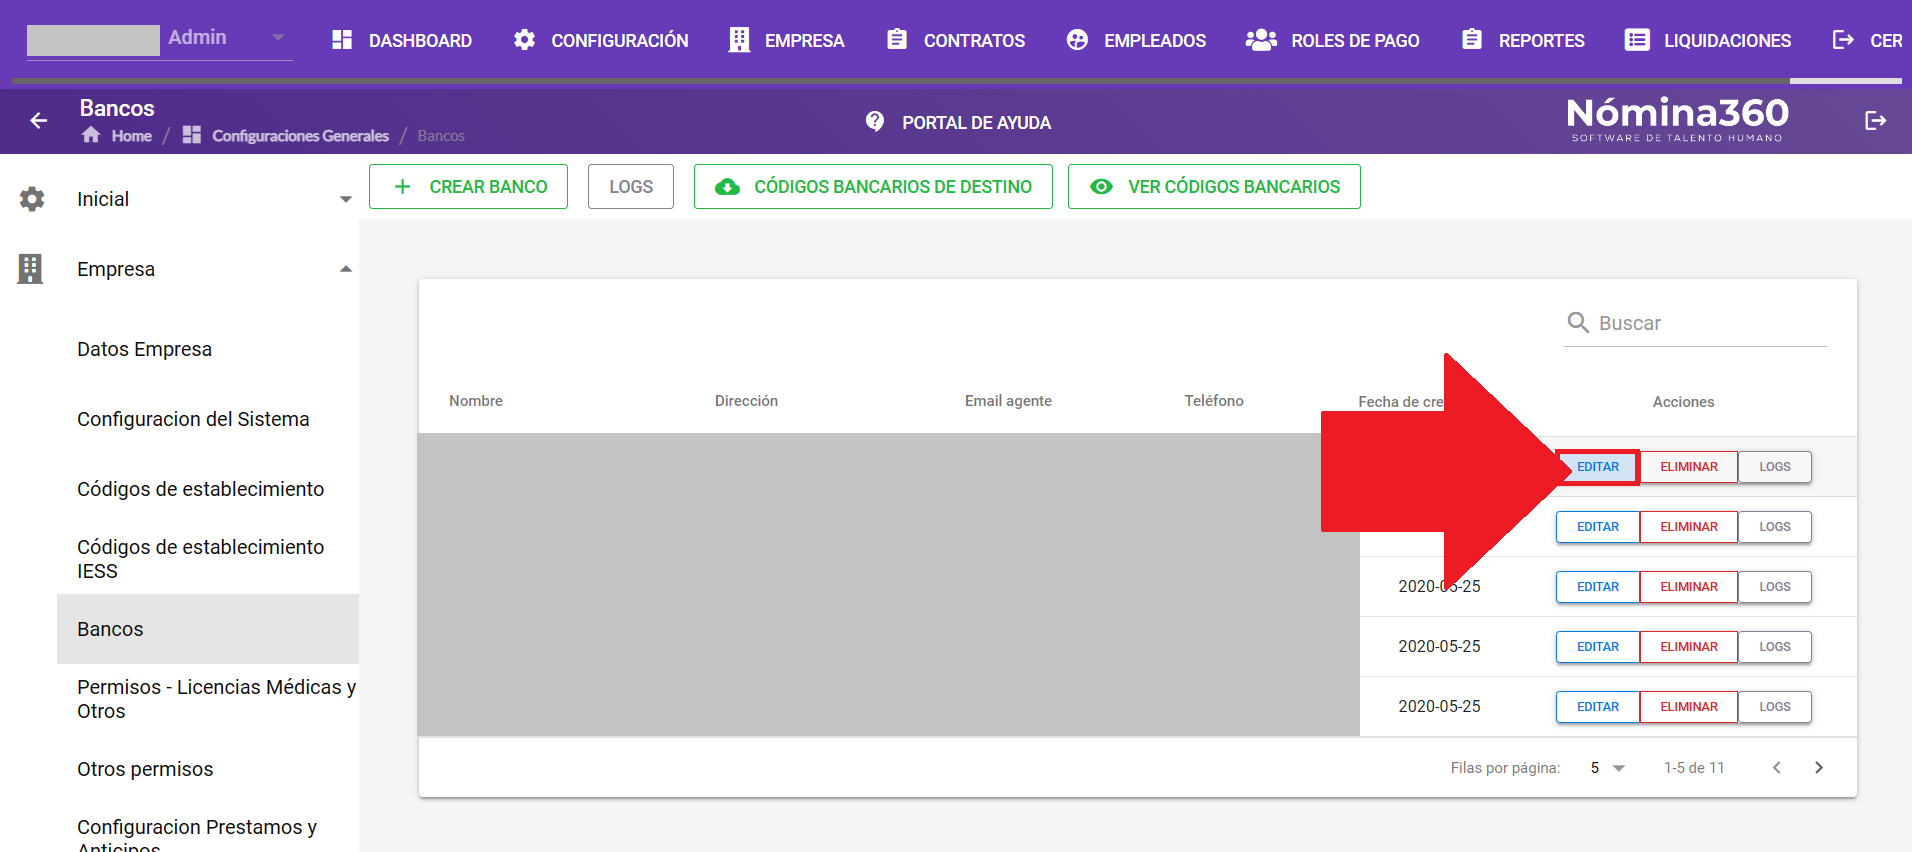Screen dimensions: 1912x852
Task: Click the Empleados face icon
Action: tap(1077, 40)
